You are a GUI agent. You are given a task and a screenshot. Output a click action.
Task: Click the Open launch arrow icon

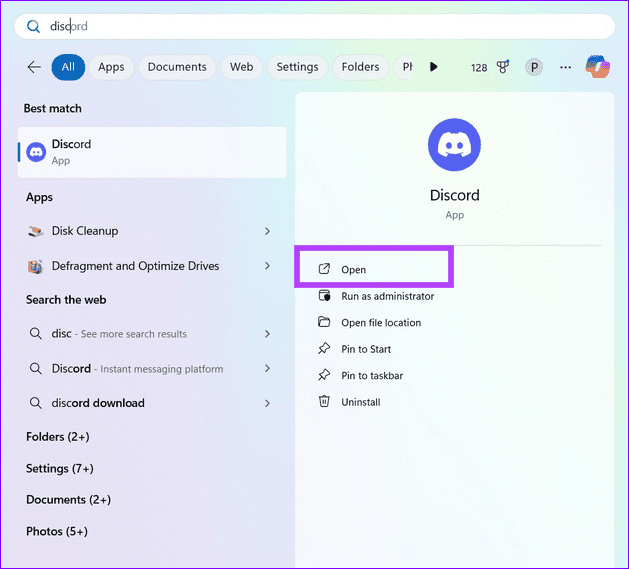[x=324, y=269]
